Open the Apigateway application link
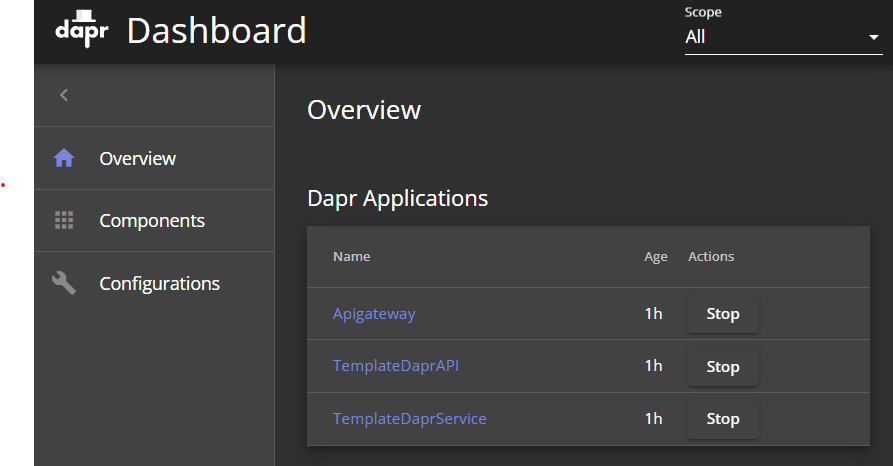Image resolution: width=893 pixels, height=466 pixels. 374,314
